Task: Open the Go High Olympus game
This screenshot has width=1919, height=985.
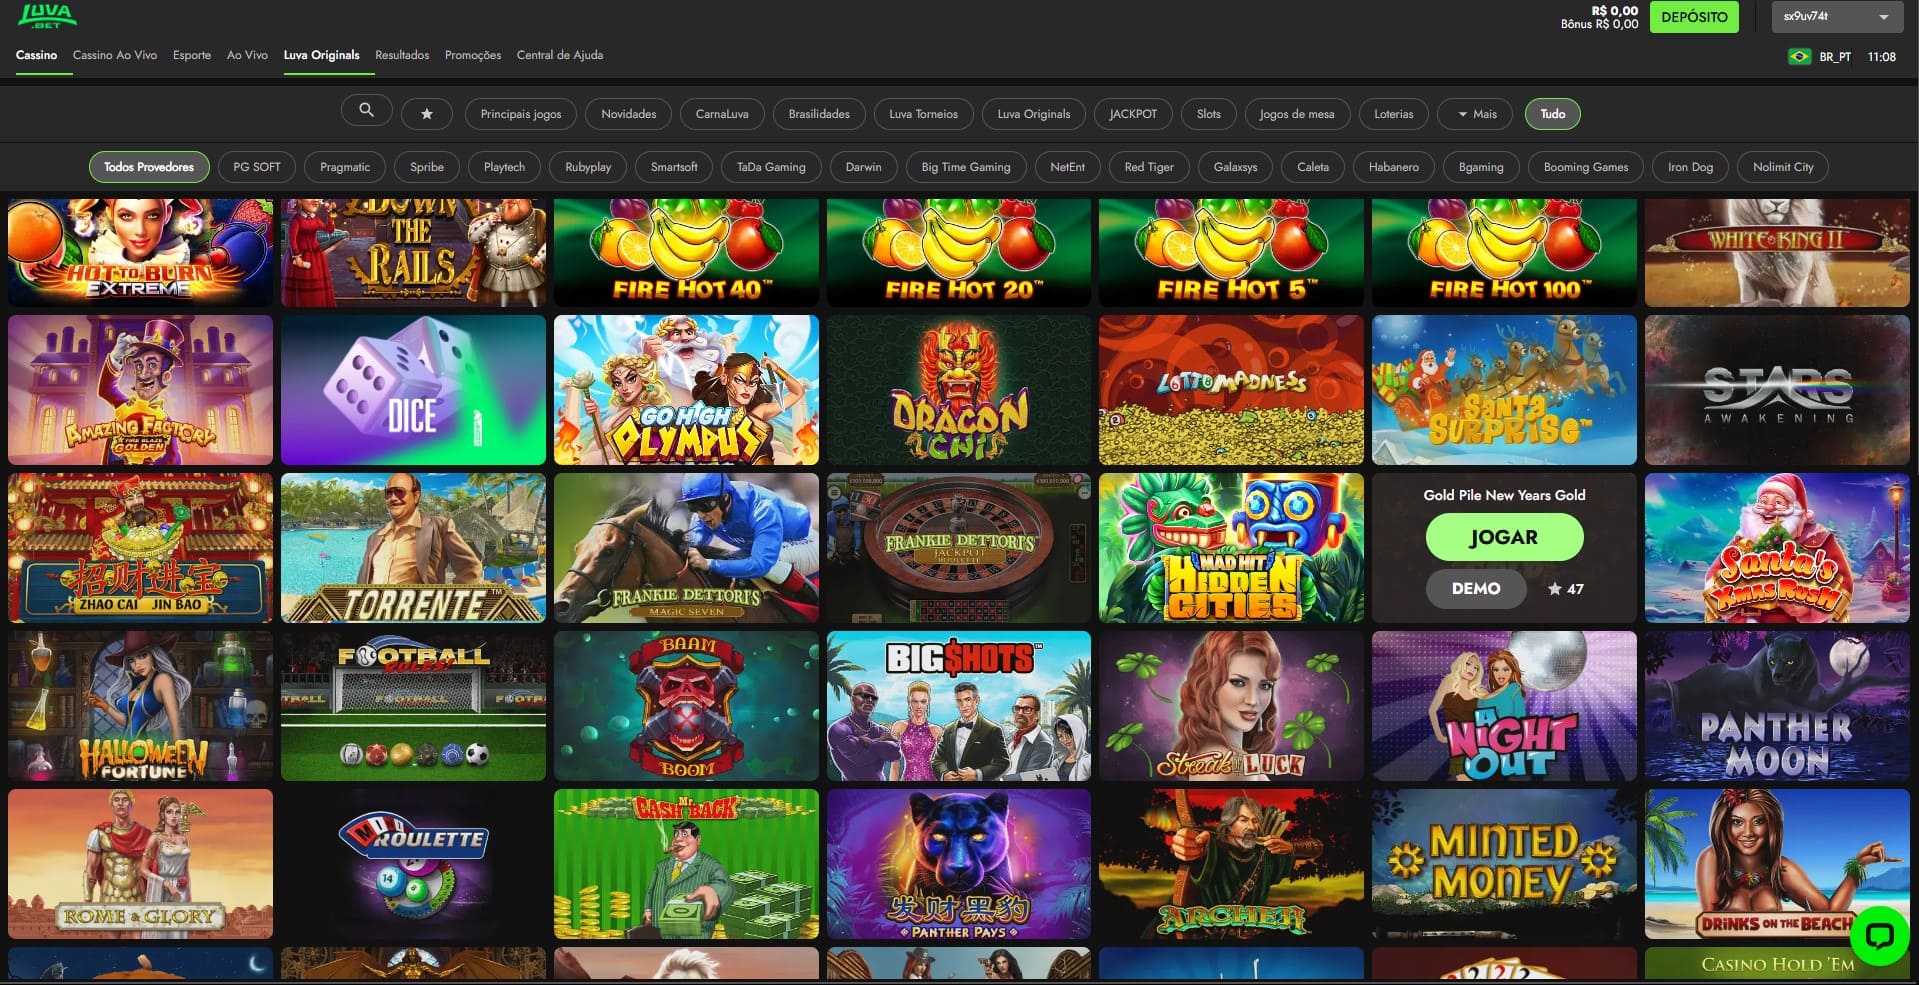Action: [686, 390]
